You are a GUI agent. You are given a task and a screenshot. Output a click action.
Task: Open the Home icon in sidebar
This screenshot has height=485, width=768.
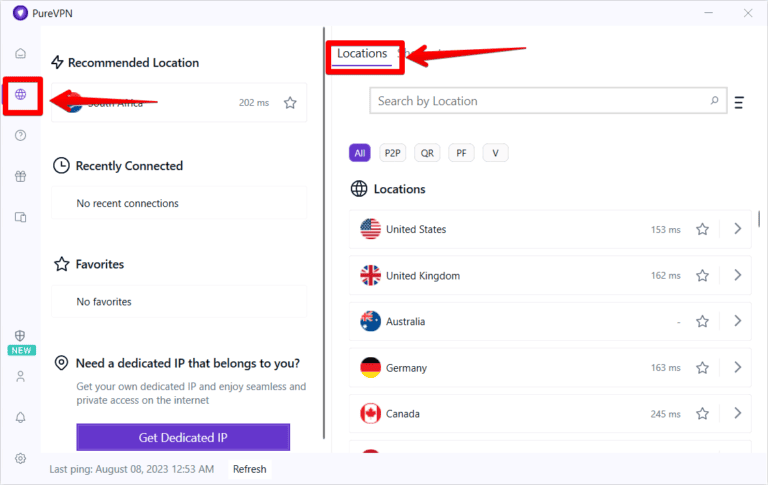click(21, 53)
